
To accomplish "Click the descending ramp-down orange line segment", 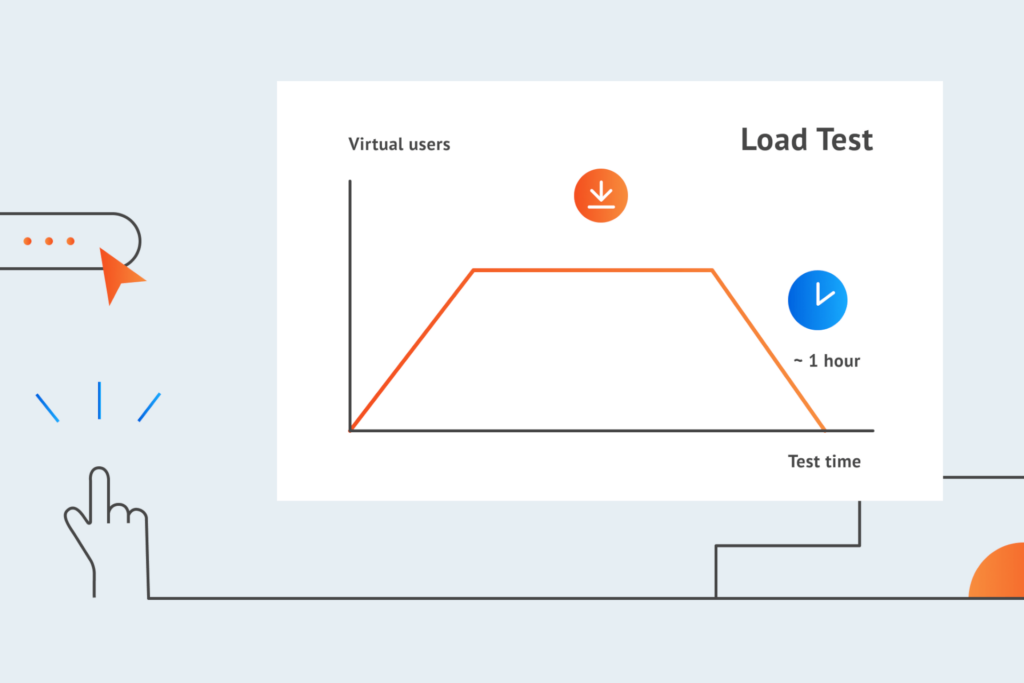I will pyautogui.click(x=769, y=350).
